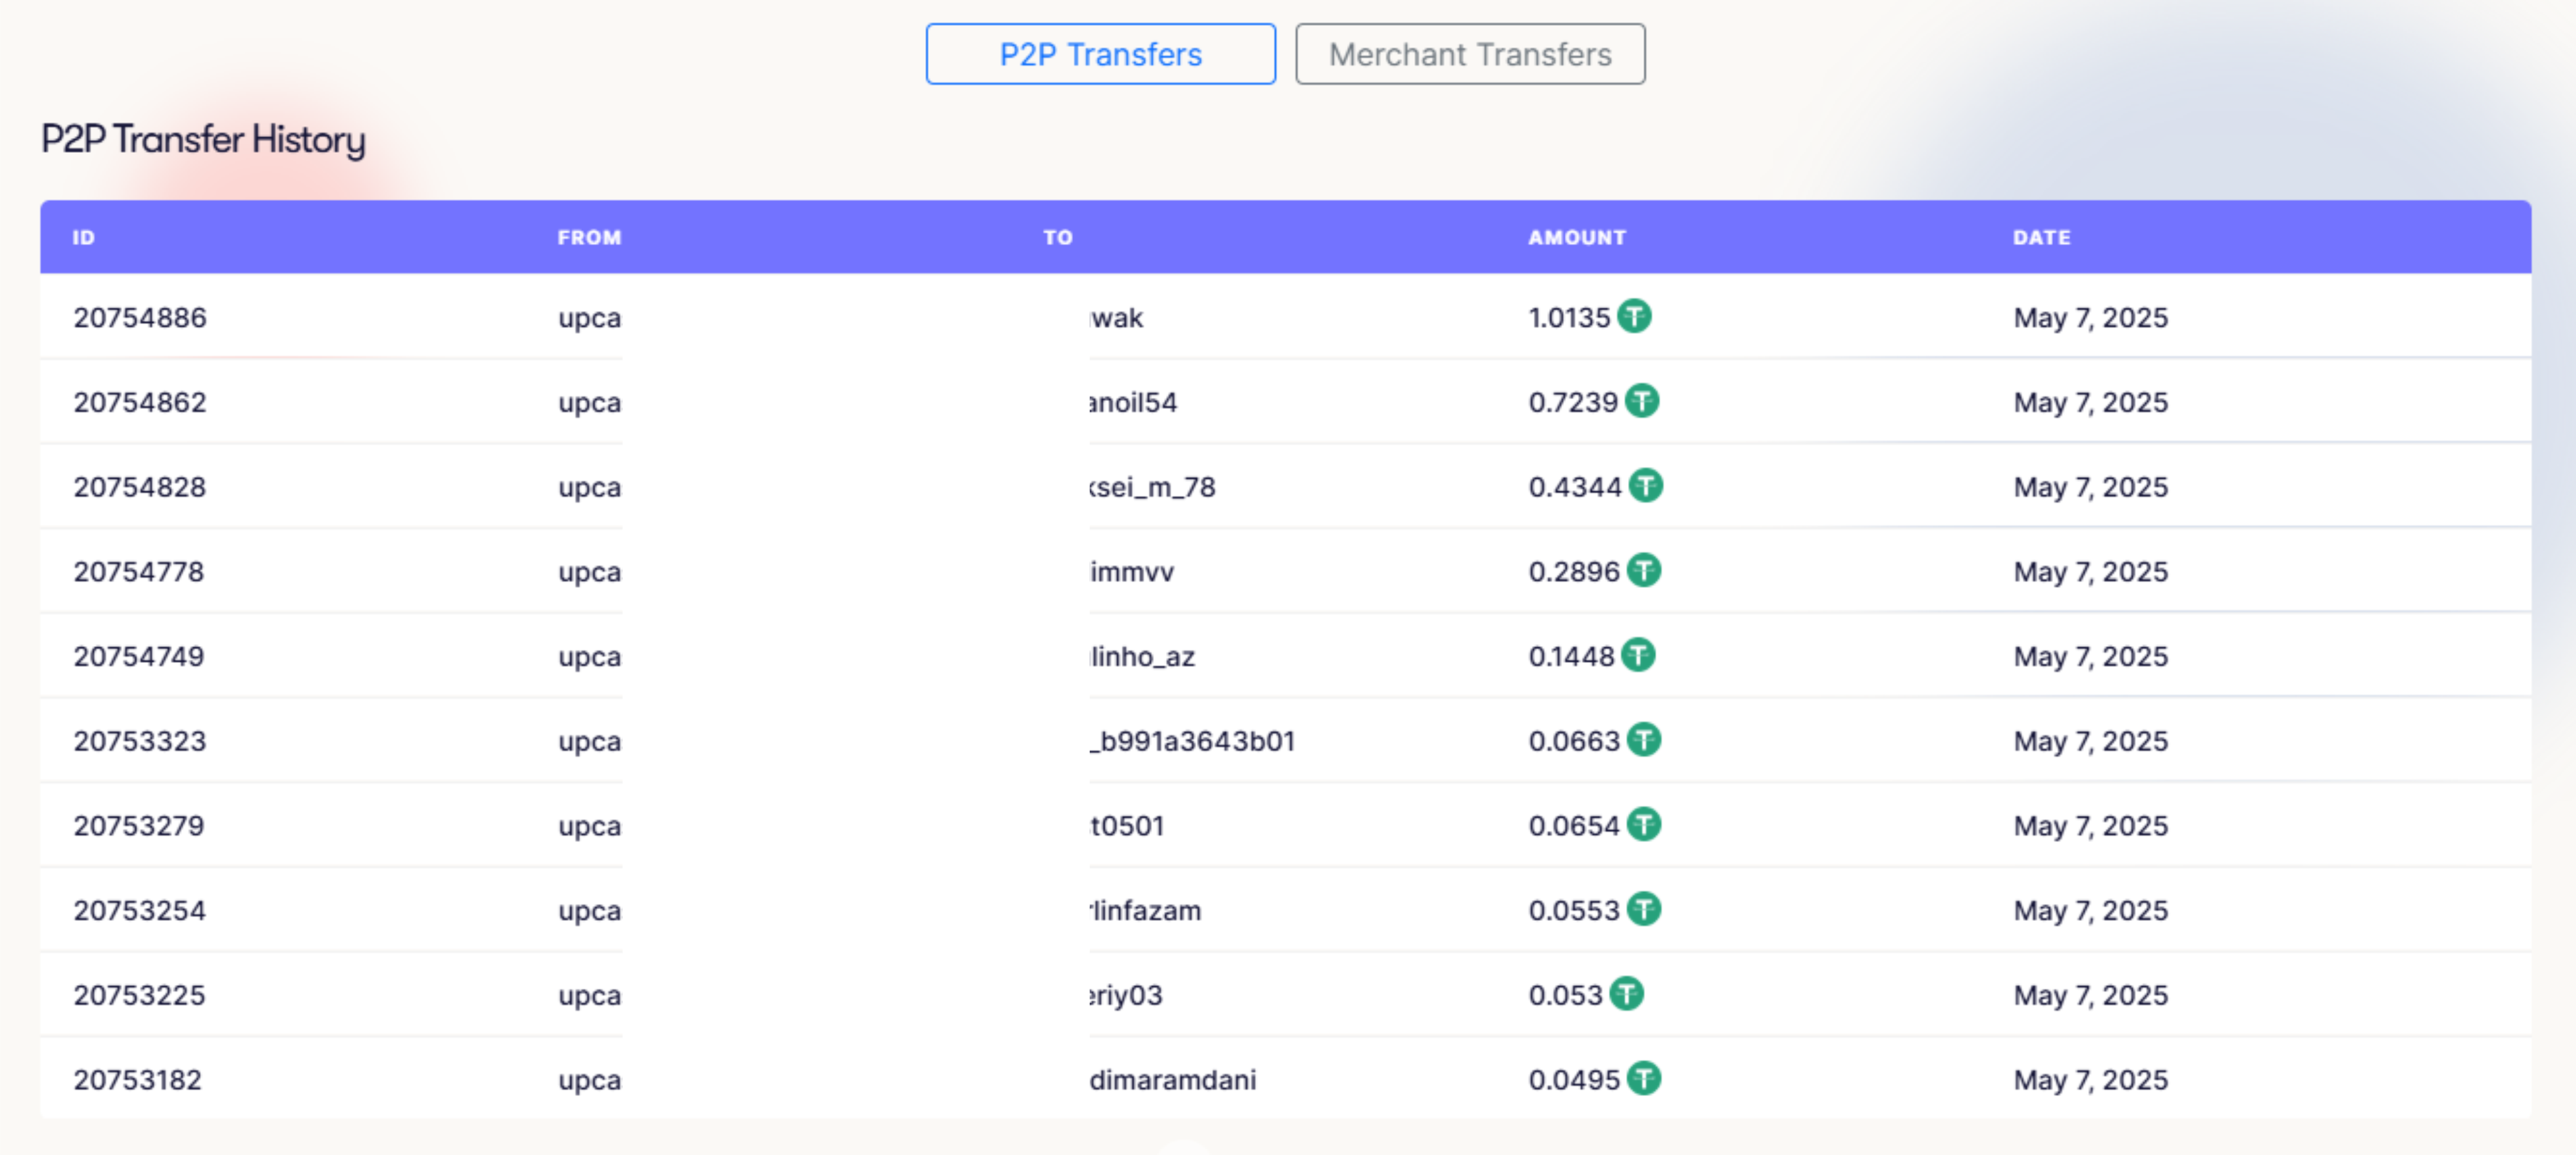This screenshot has height=1155, width=2576.
Task: Click the amount value 0.2896
Action: [1574, 572]
